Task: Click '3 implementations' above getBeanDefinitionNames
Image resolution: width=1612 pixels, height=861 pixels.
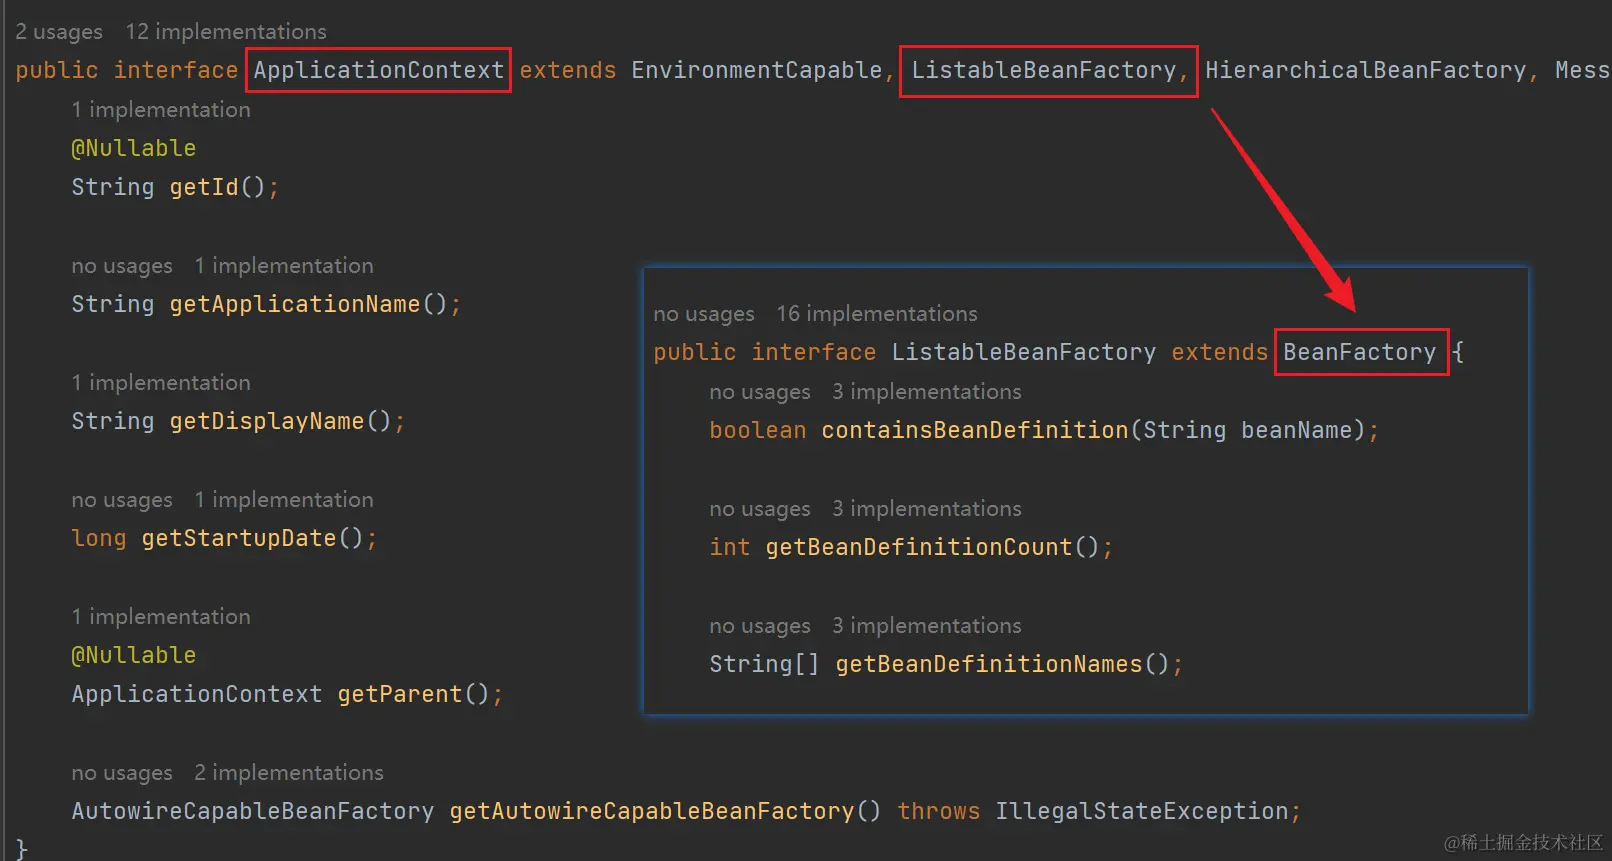Action: (x=927, y=626)
